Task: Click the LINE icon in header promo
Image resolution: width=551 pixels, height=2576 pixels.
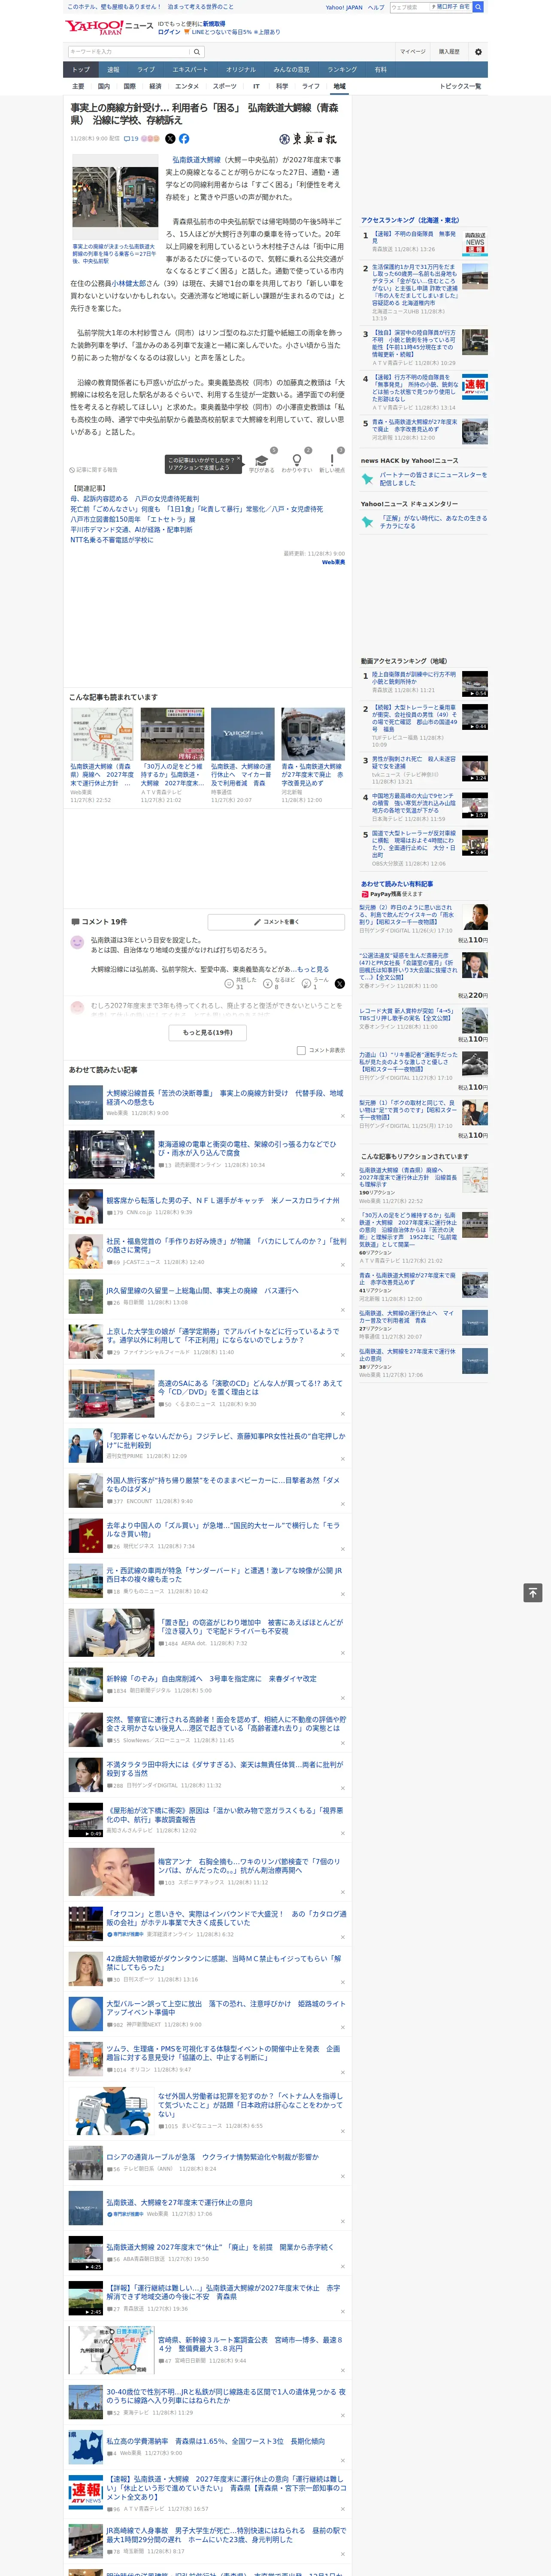Action: (187, 32)
